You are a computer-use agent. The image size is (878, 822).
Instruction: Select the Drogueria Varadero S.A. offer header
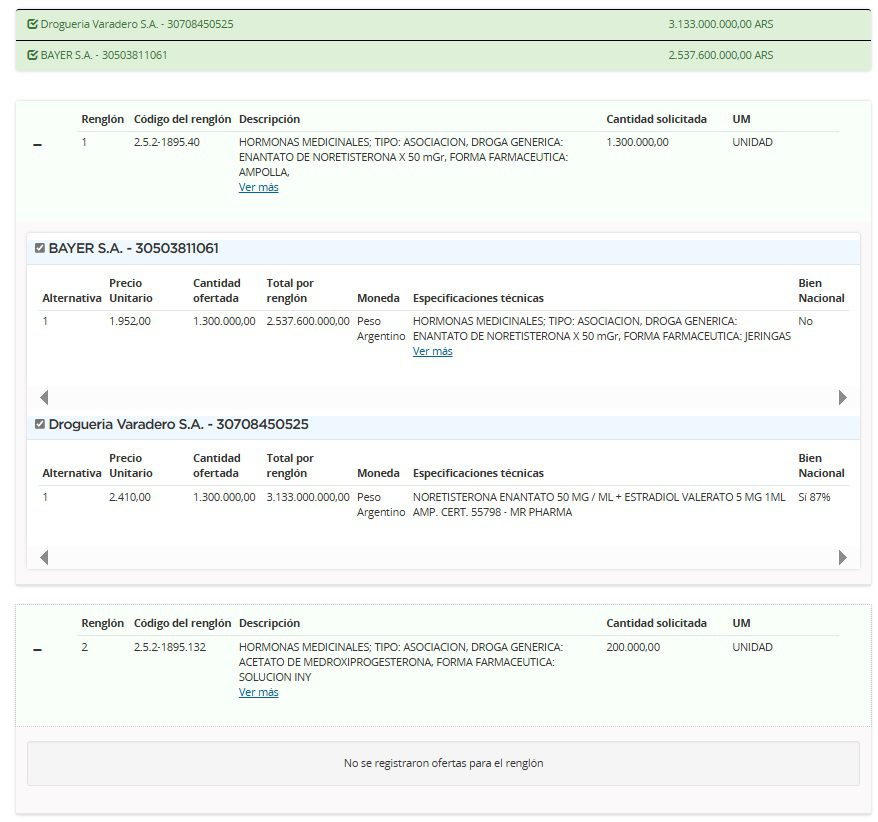point(178,425)
